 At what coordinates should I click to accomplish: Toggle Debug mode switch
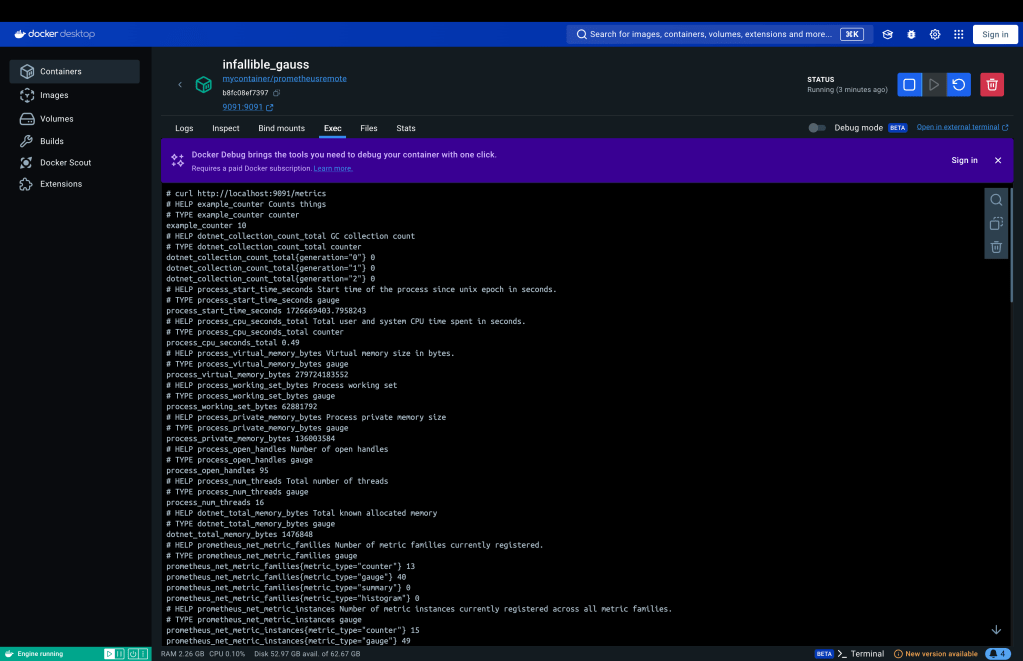pos(817,128)
